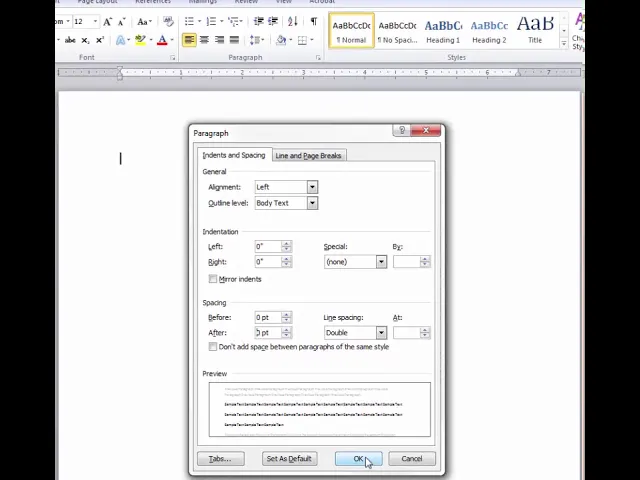
Task: Enable the Mirror indents checkbox
Action: [213, 279]
